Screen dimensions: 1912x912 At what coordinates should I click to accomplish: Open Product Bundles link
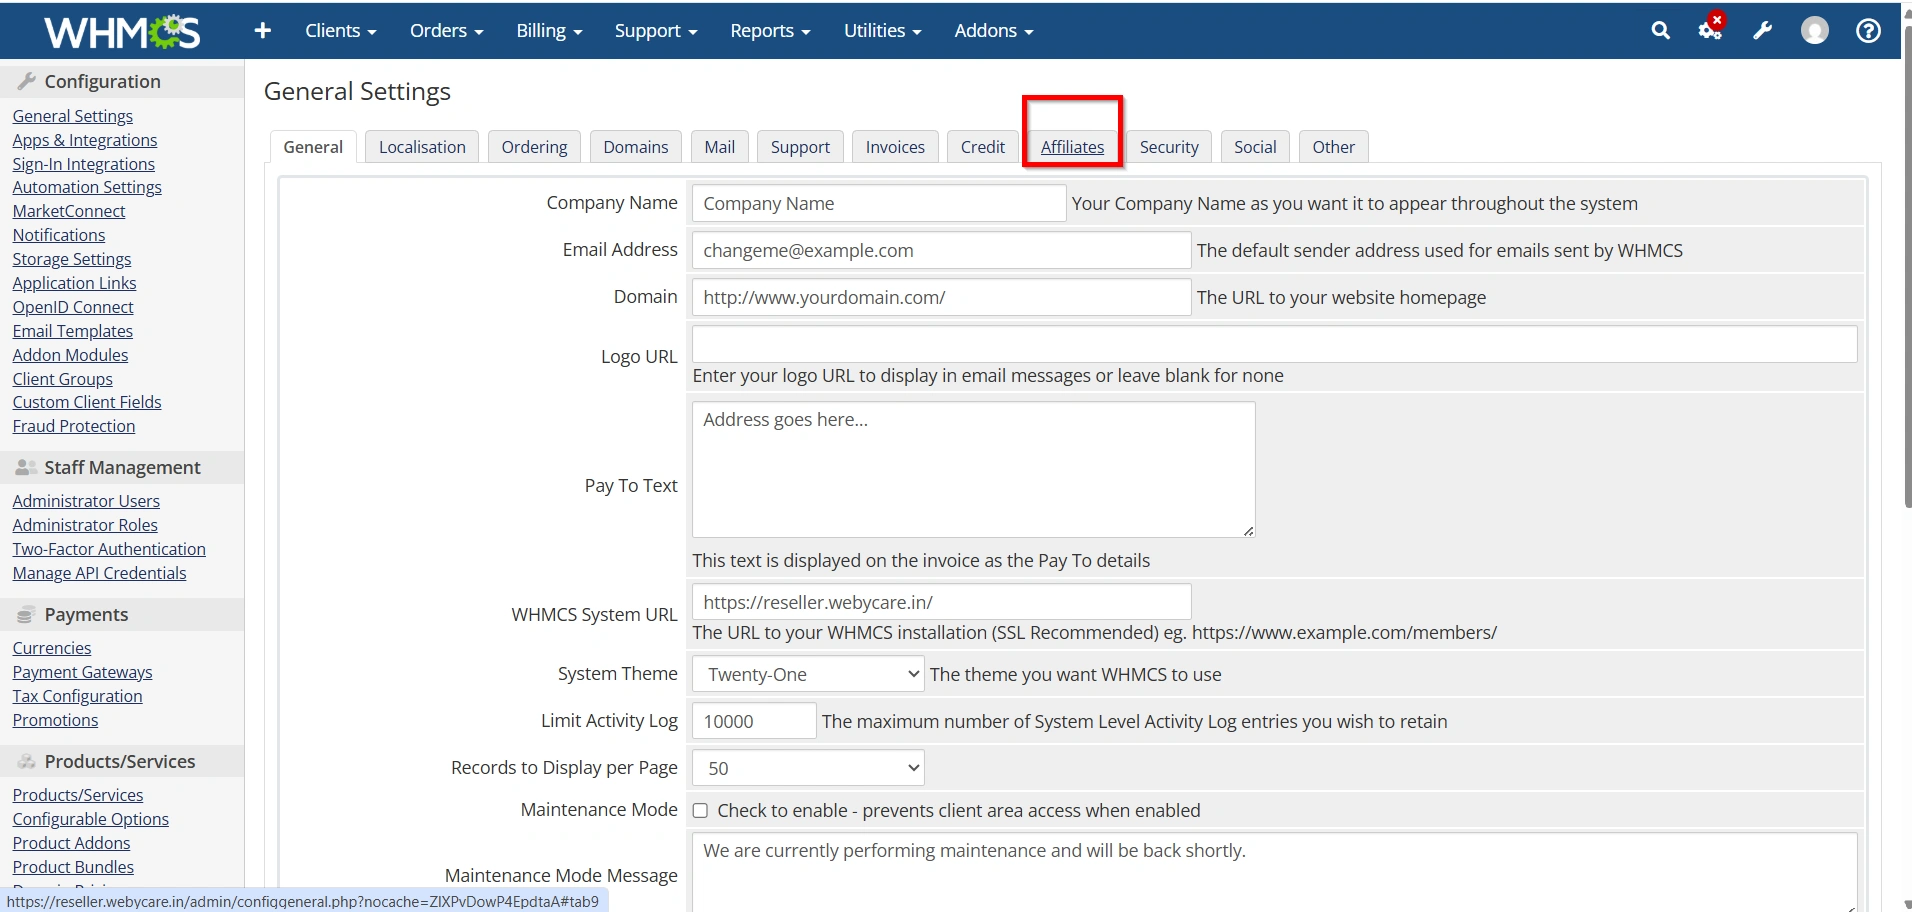click(x=73, y=867)
